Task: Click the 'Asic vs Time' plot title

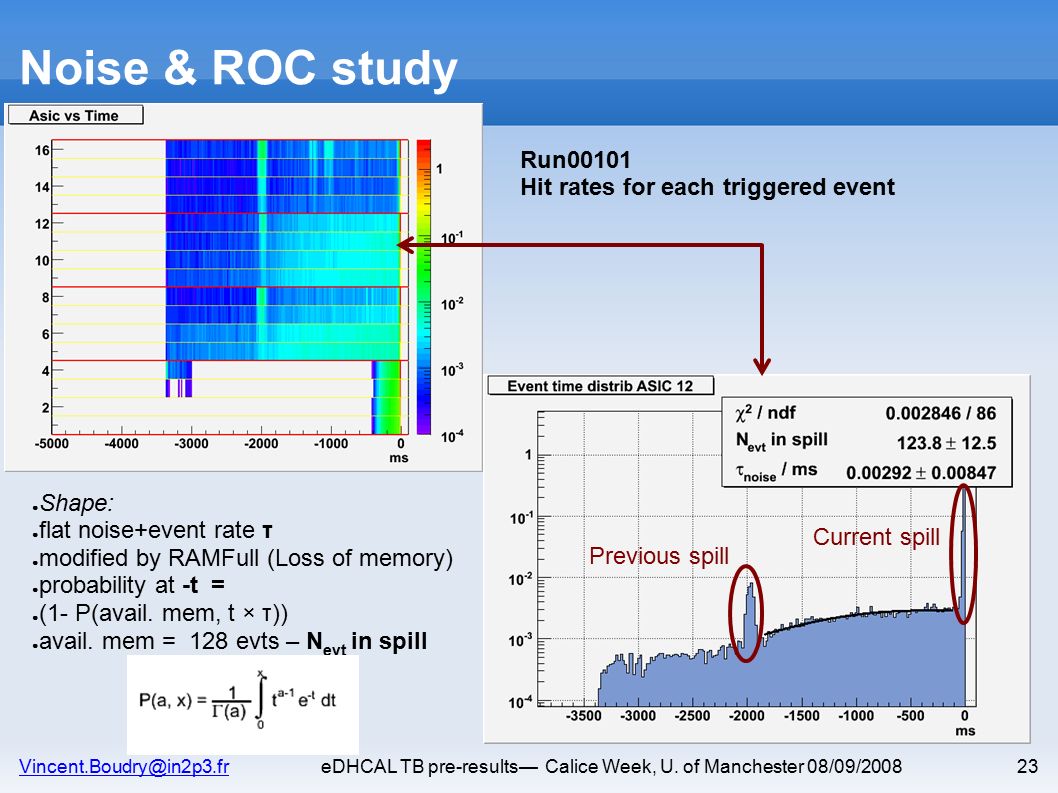Action: click(x=74, y=115)
